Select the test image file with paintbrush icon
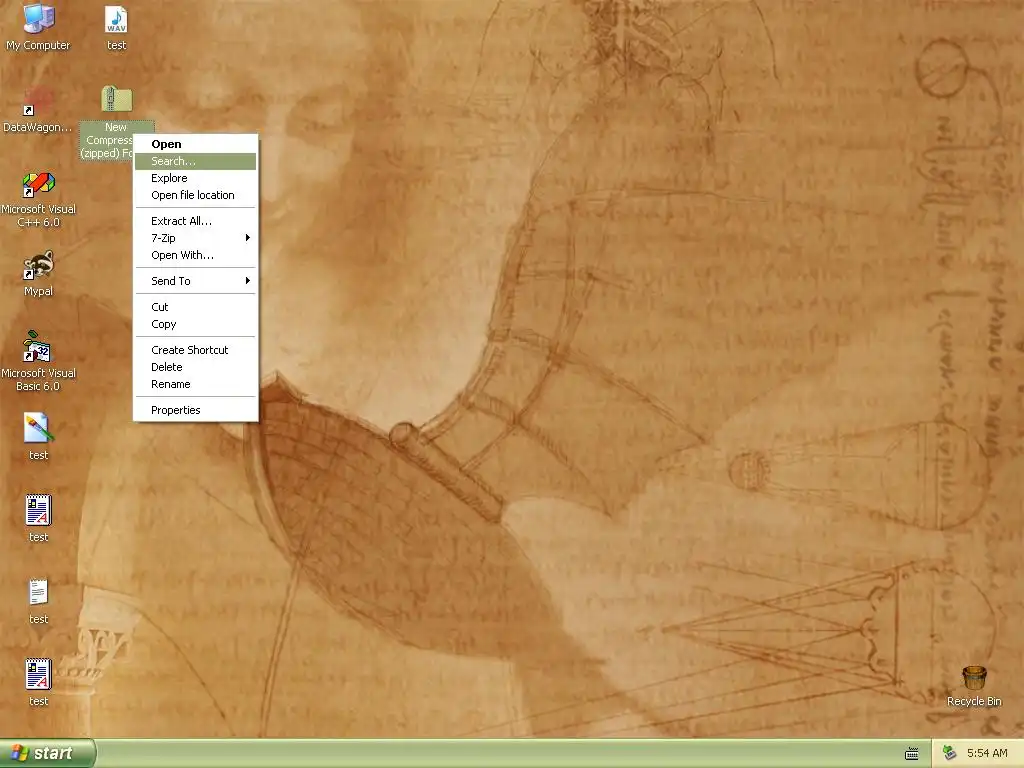The width and height of the screenshot is (1024, 768). [x=38, y=436]
